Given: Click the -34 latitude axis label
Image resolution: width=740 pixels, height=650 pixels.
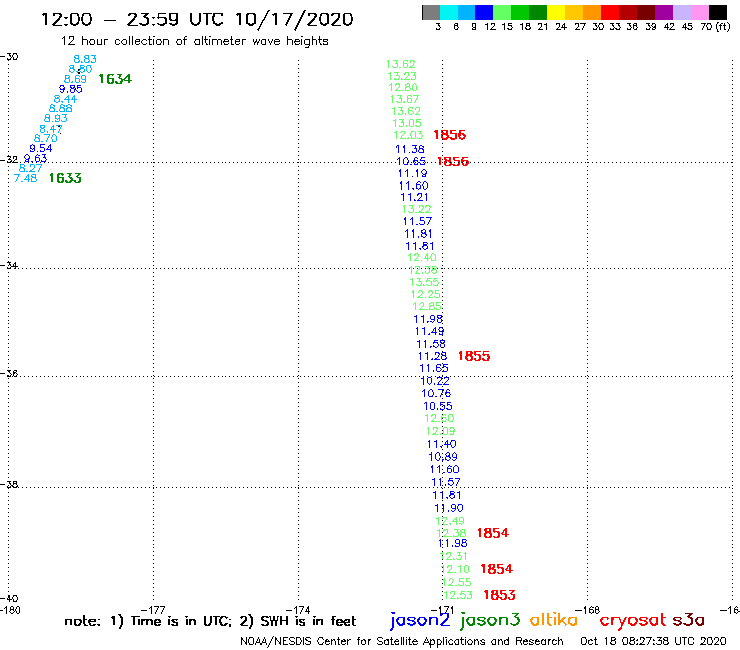Looking at the screenshot, I should point(10,265).
